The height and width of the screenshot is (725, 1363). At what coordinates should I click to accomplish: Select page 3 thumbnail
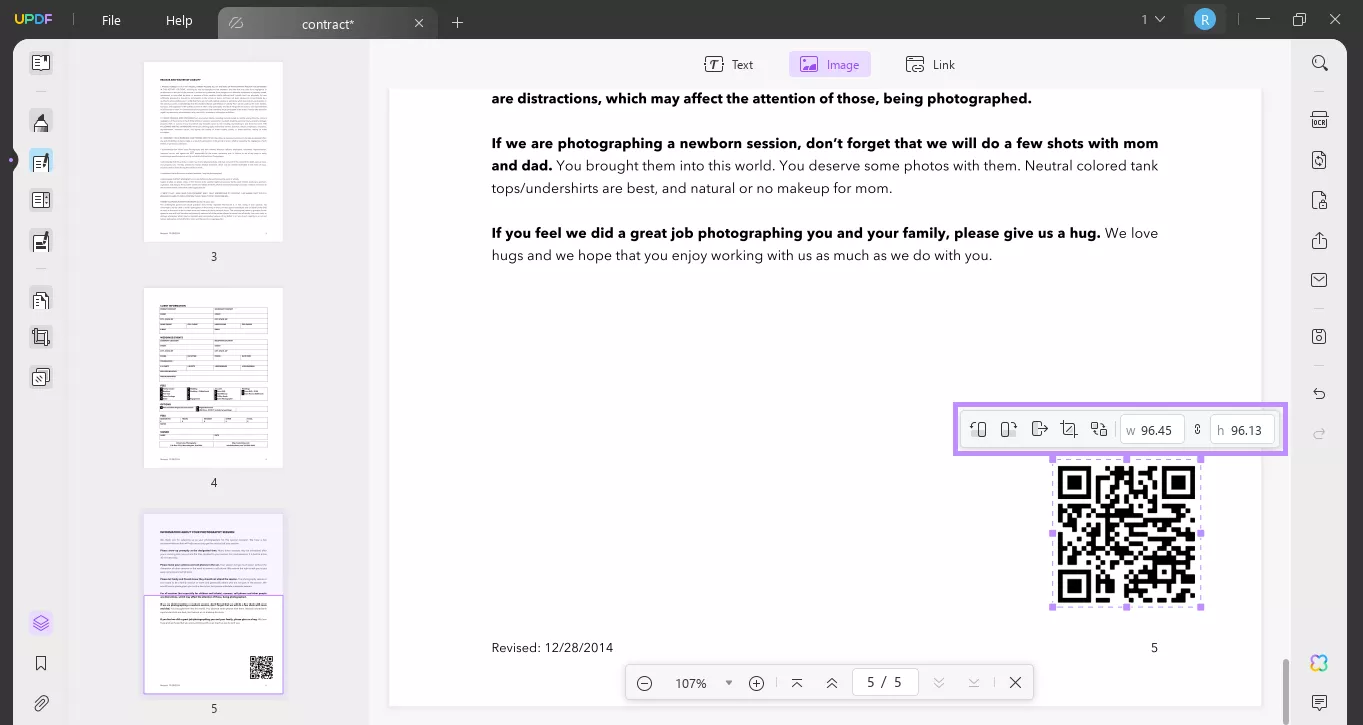point(213,151)
